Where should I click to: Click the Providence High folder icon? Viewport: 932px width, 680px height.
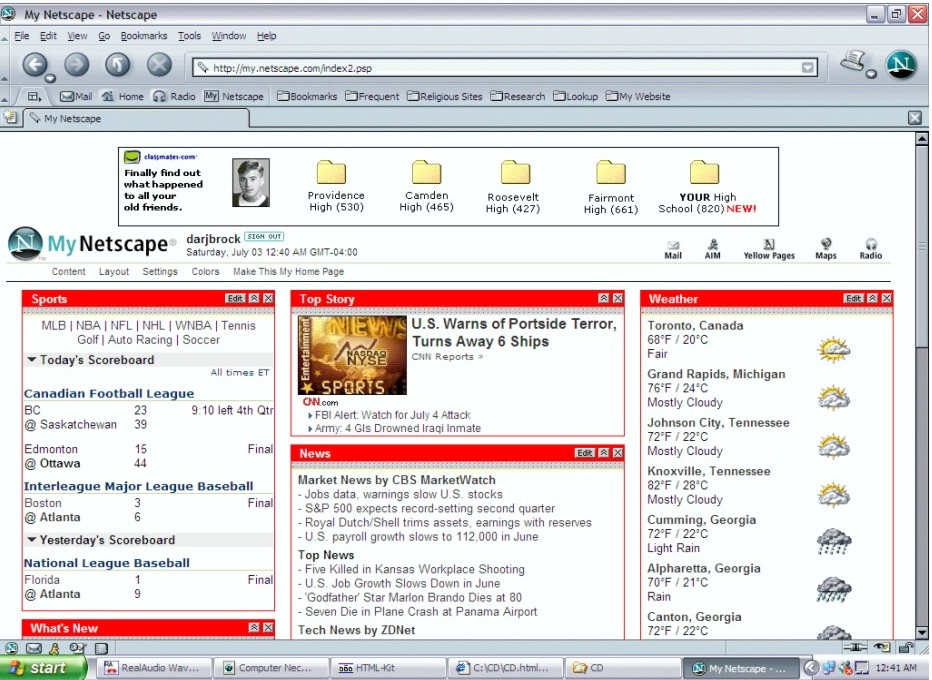point(331,172)
